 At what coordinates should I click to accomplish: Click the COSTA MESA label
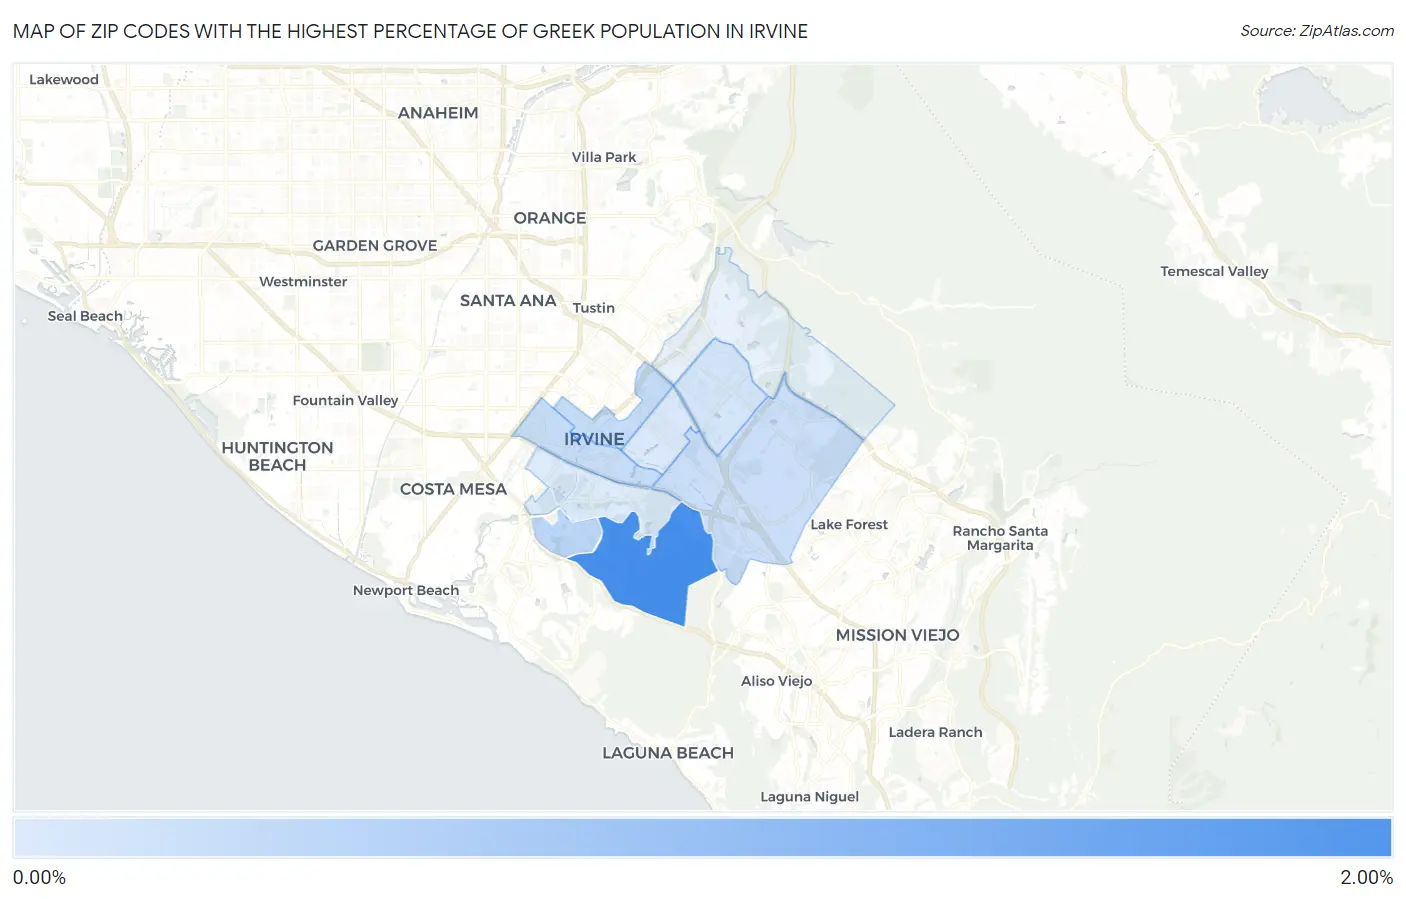click(x=453, y=490)
